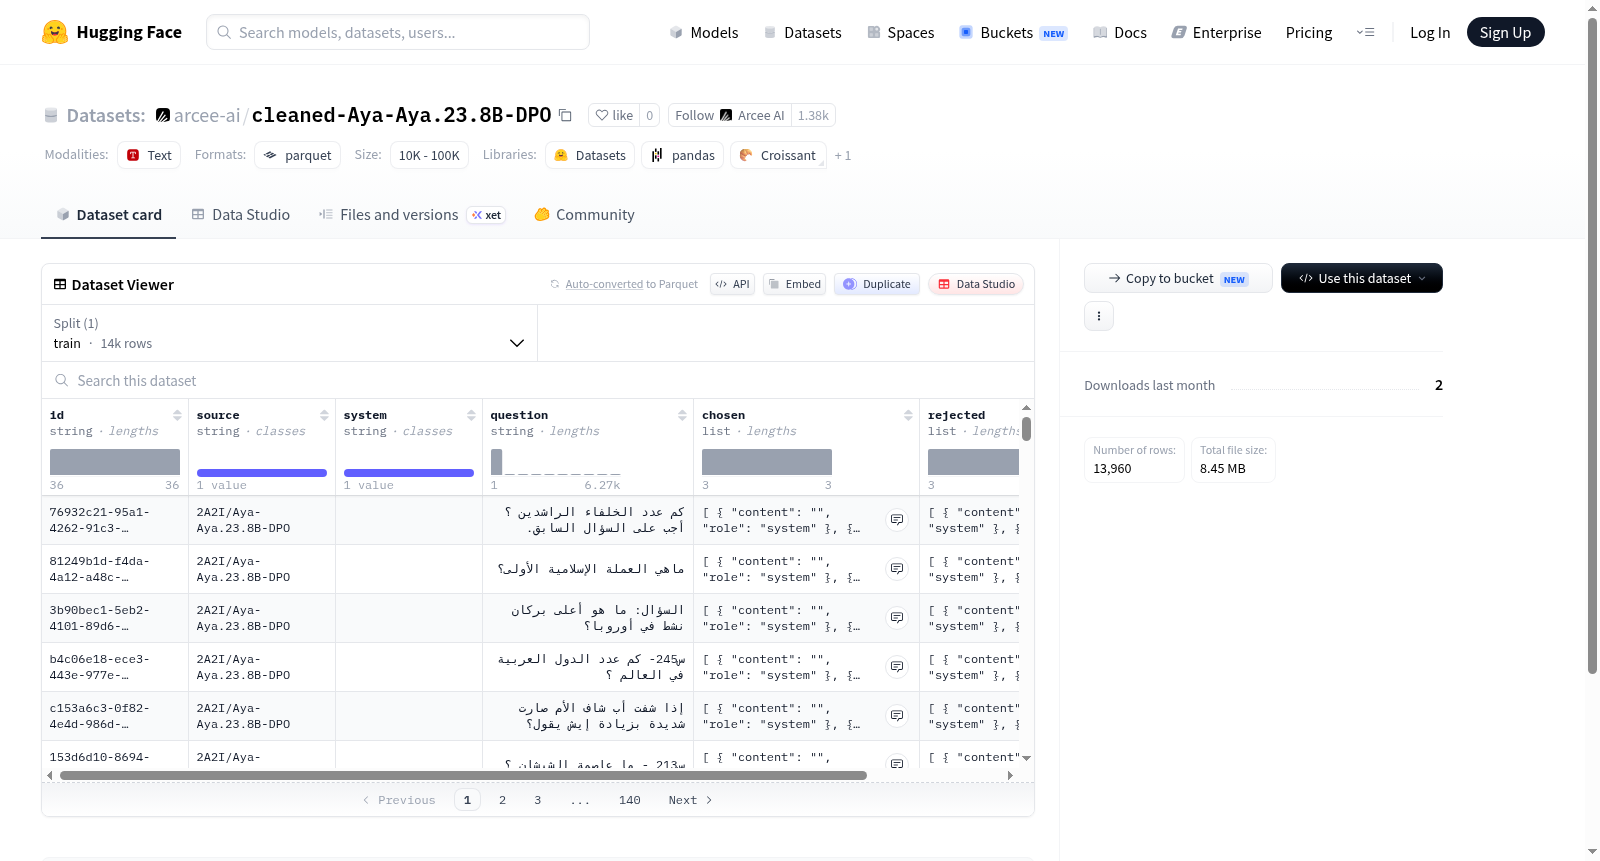The height and width of the screenshot is (861, 1600).
Task: Open chat view icon for row c153a6c3
Action: coord(897,716)
